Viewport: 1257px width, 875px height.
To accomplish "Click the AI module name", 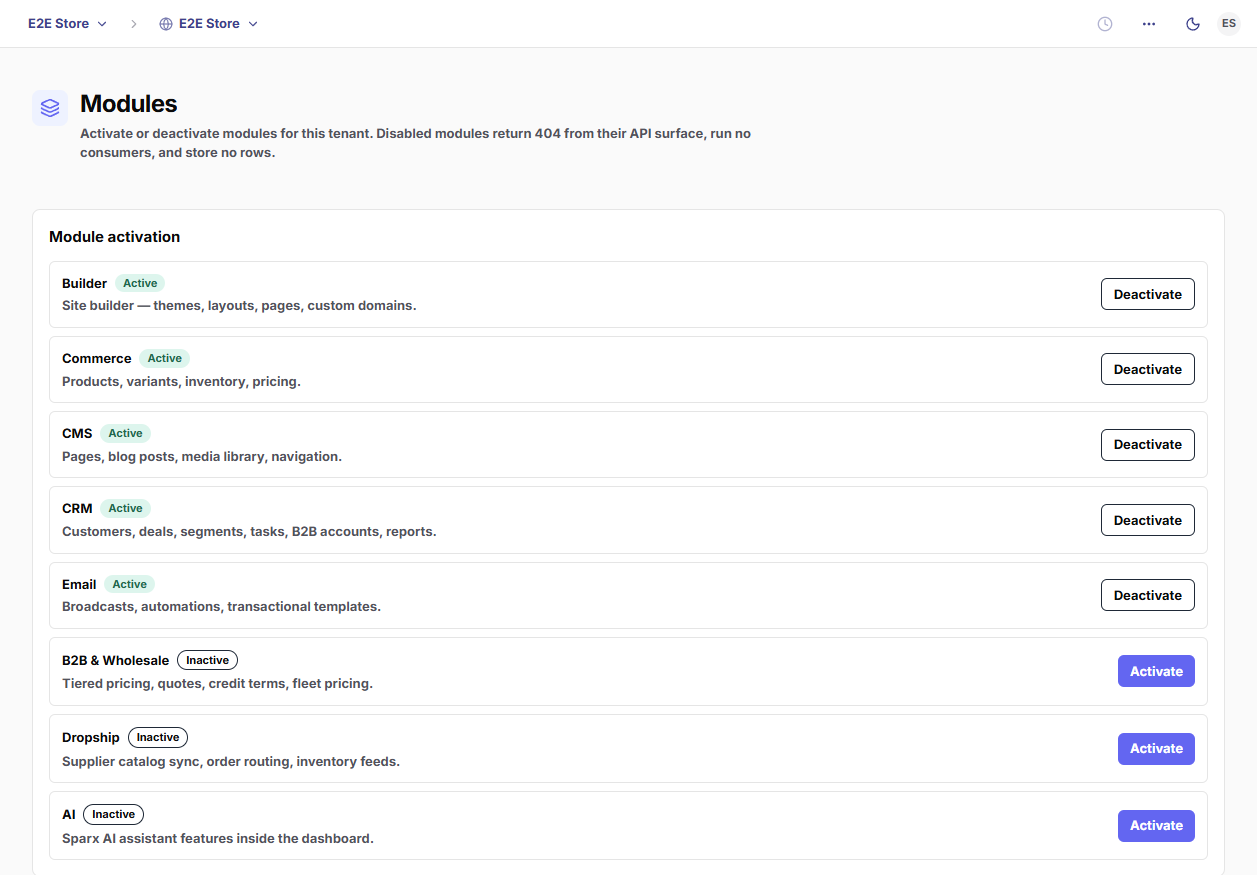I will tap(69, 815).
